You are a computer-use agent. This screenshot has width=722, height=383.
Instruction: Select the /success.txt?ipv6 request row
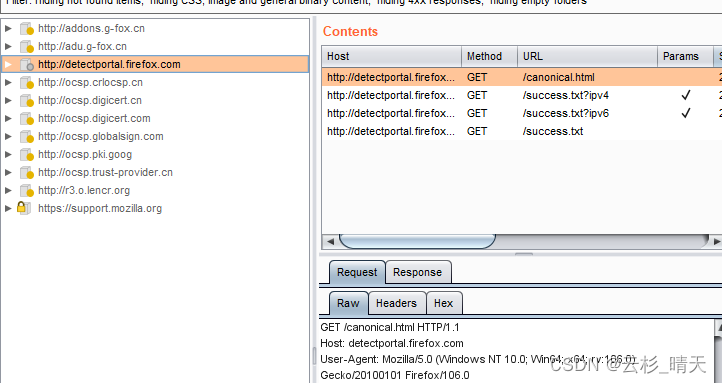[522, 113]
